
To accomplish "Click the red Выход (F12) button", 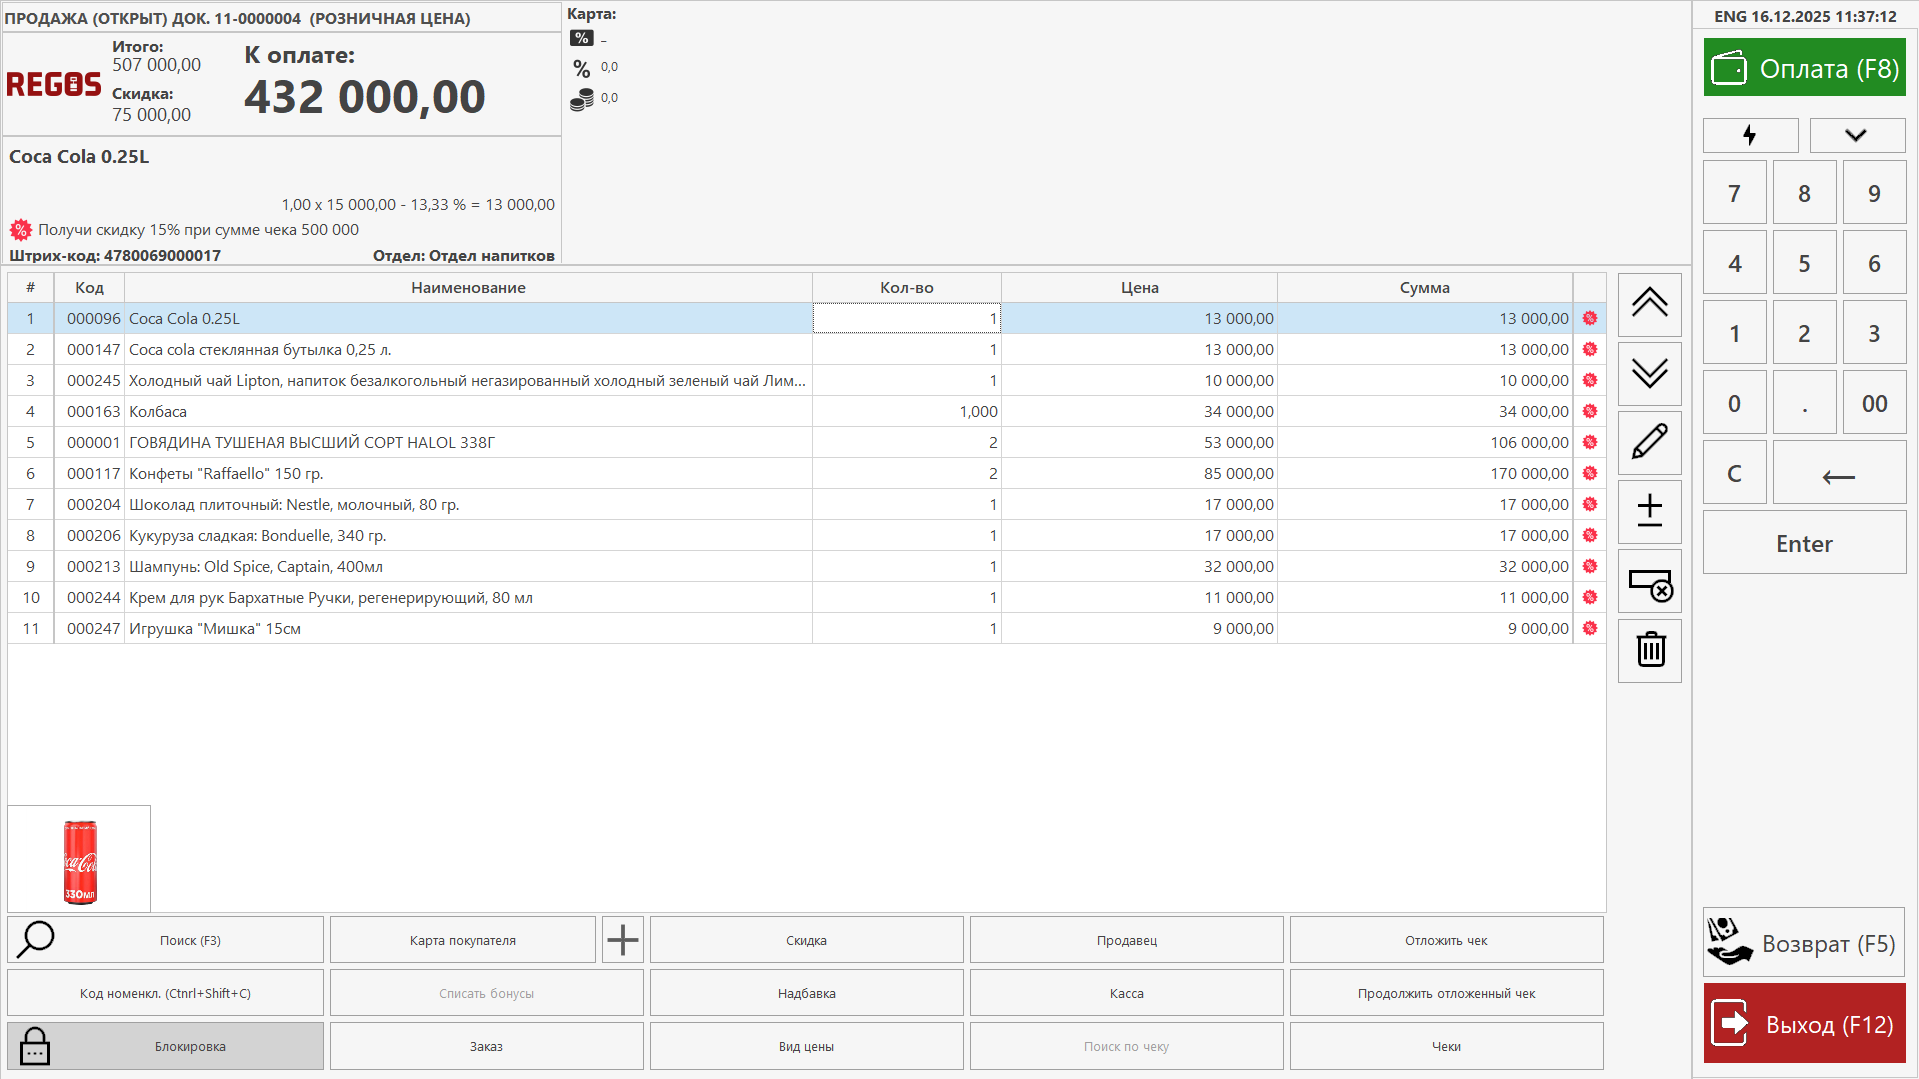I will click(1805, 1024).
